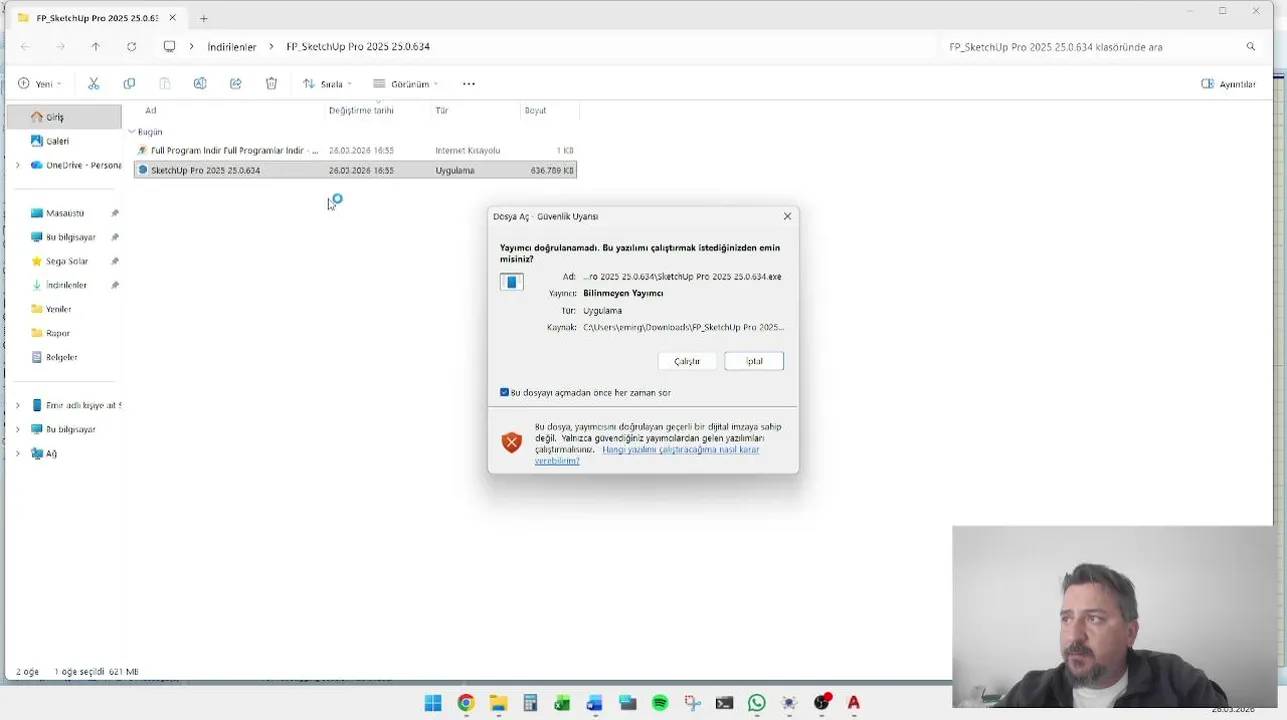Open the three-dots more options menu
This screenshot has height=720, width=1287.
(469, 84)
